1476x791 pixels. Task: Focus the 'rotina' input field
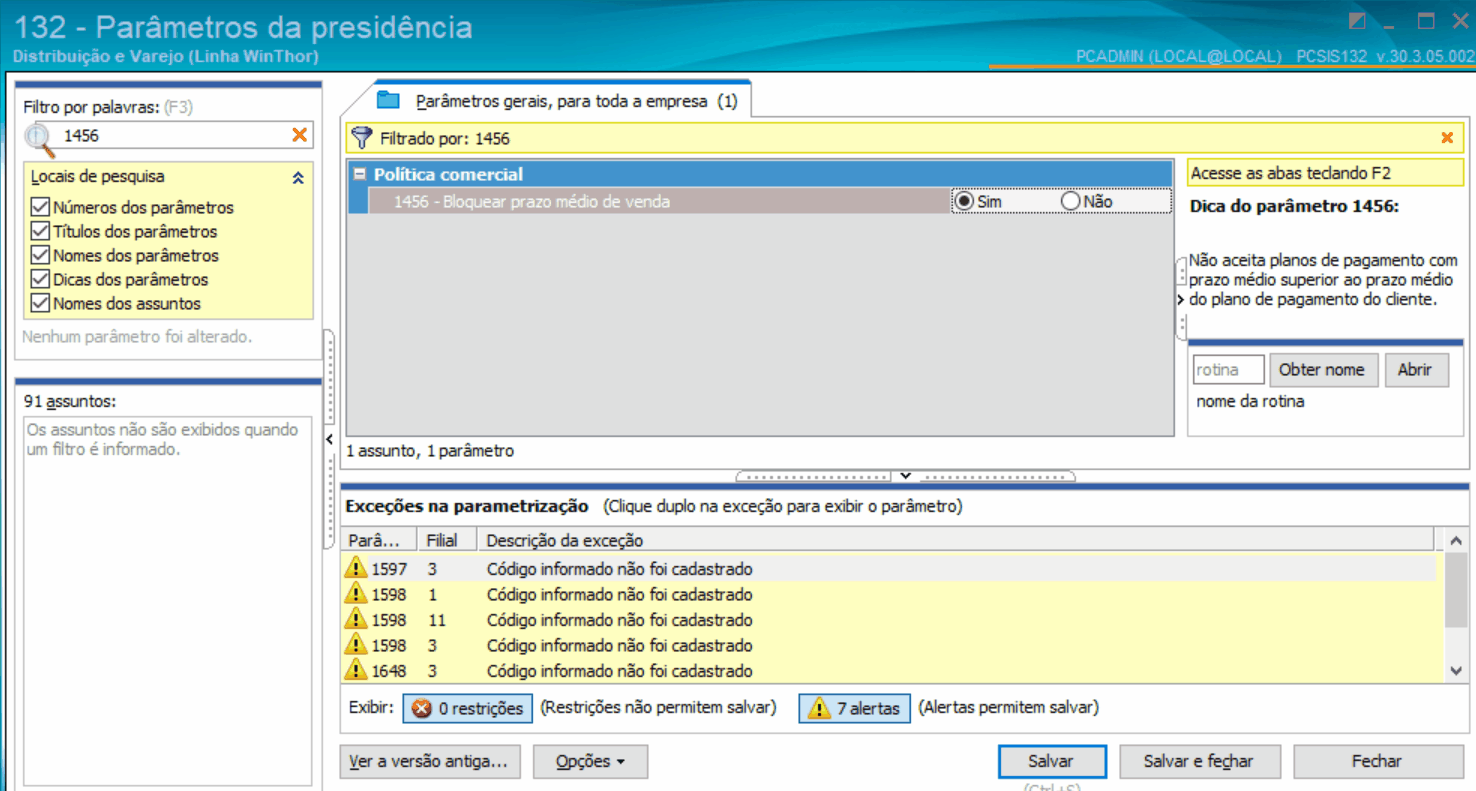coord(1228,370)
